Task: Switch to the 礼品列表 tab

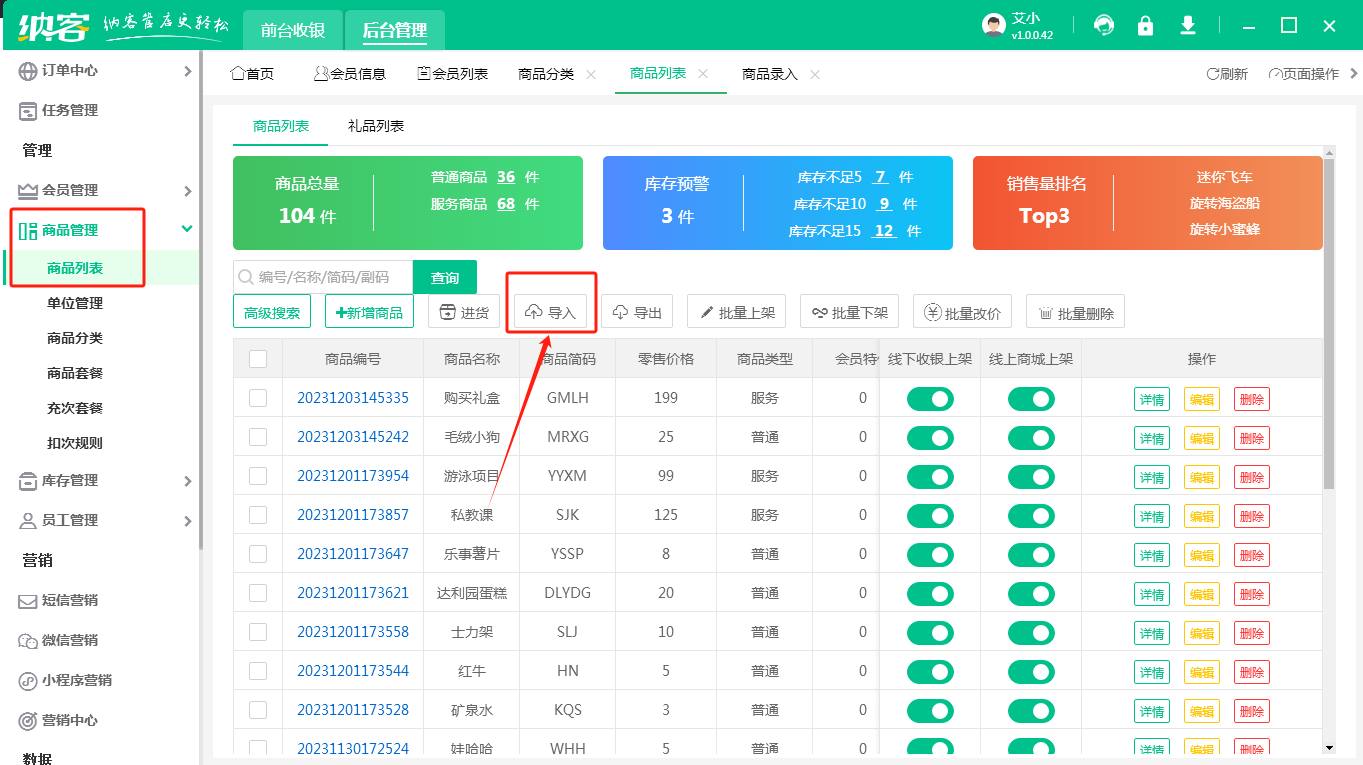Action: [x=376, y=127]
